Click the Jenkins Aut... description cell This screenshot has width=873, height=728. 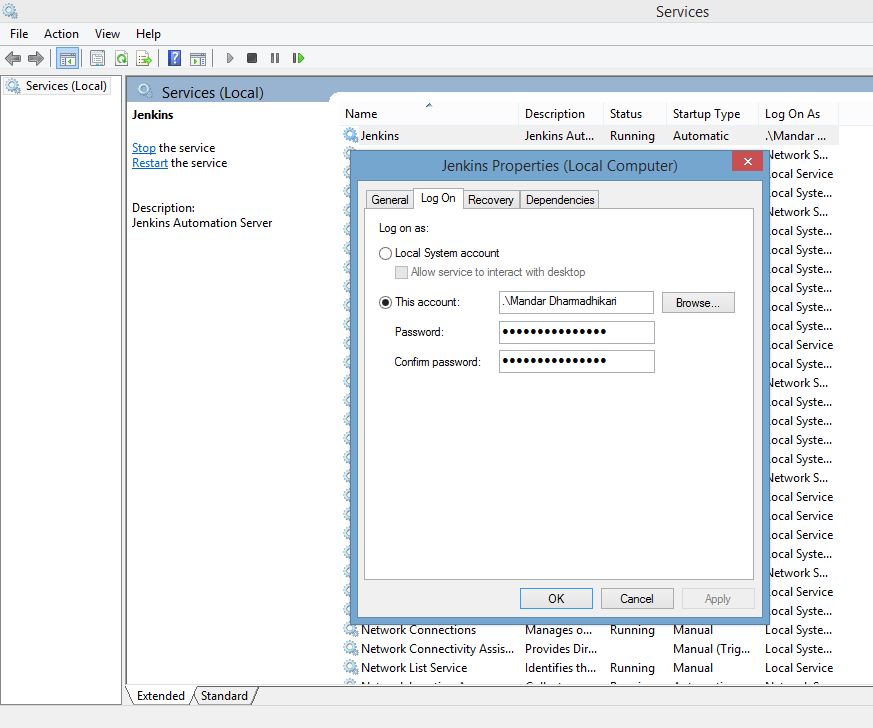click(x=560, y=135)
